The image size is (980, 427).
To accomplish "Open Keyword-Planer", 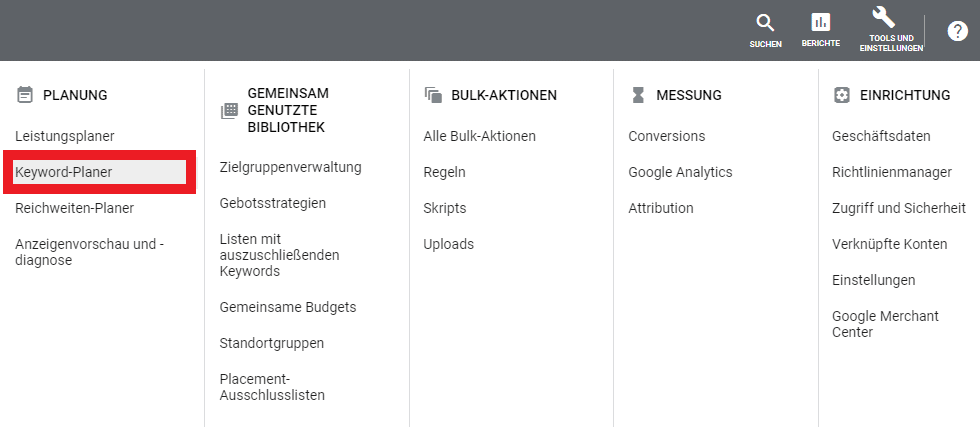I will pyautogui.click(x=64, y=172).
